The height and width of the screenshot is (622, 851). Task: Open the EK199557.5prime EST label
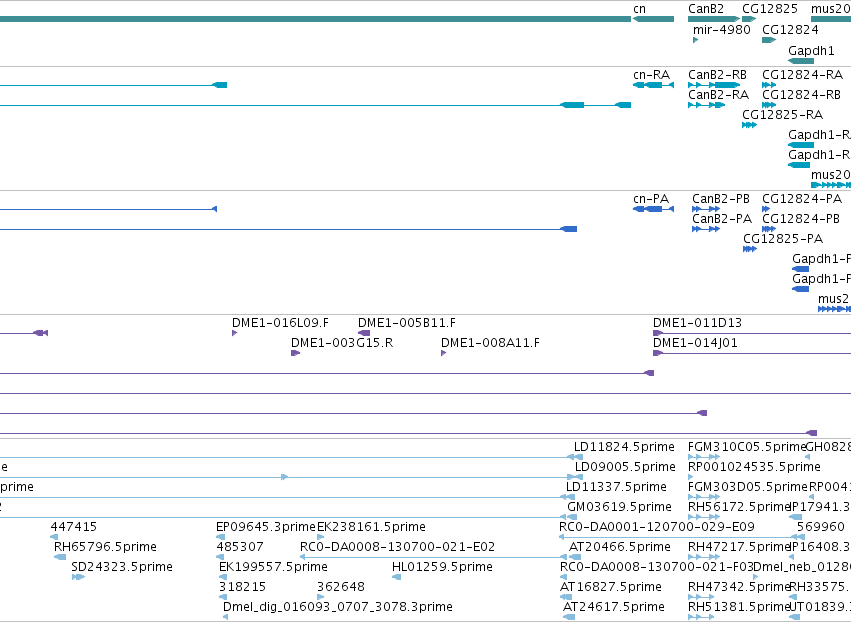(x=273, y=567)
